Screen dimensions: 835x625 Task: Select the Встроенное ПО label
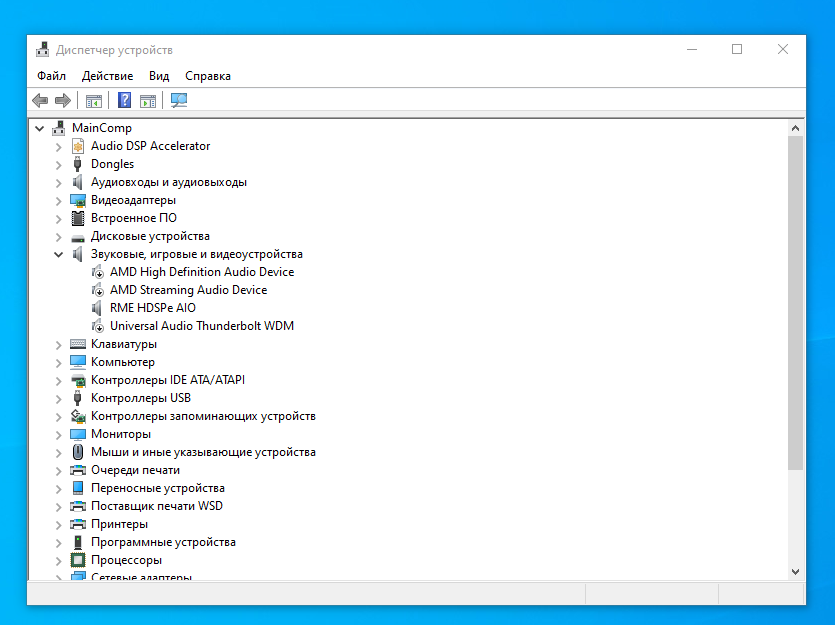134,218
